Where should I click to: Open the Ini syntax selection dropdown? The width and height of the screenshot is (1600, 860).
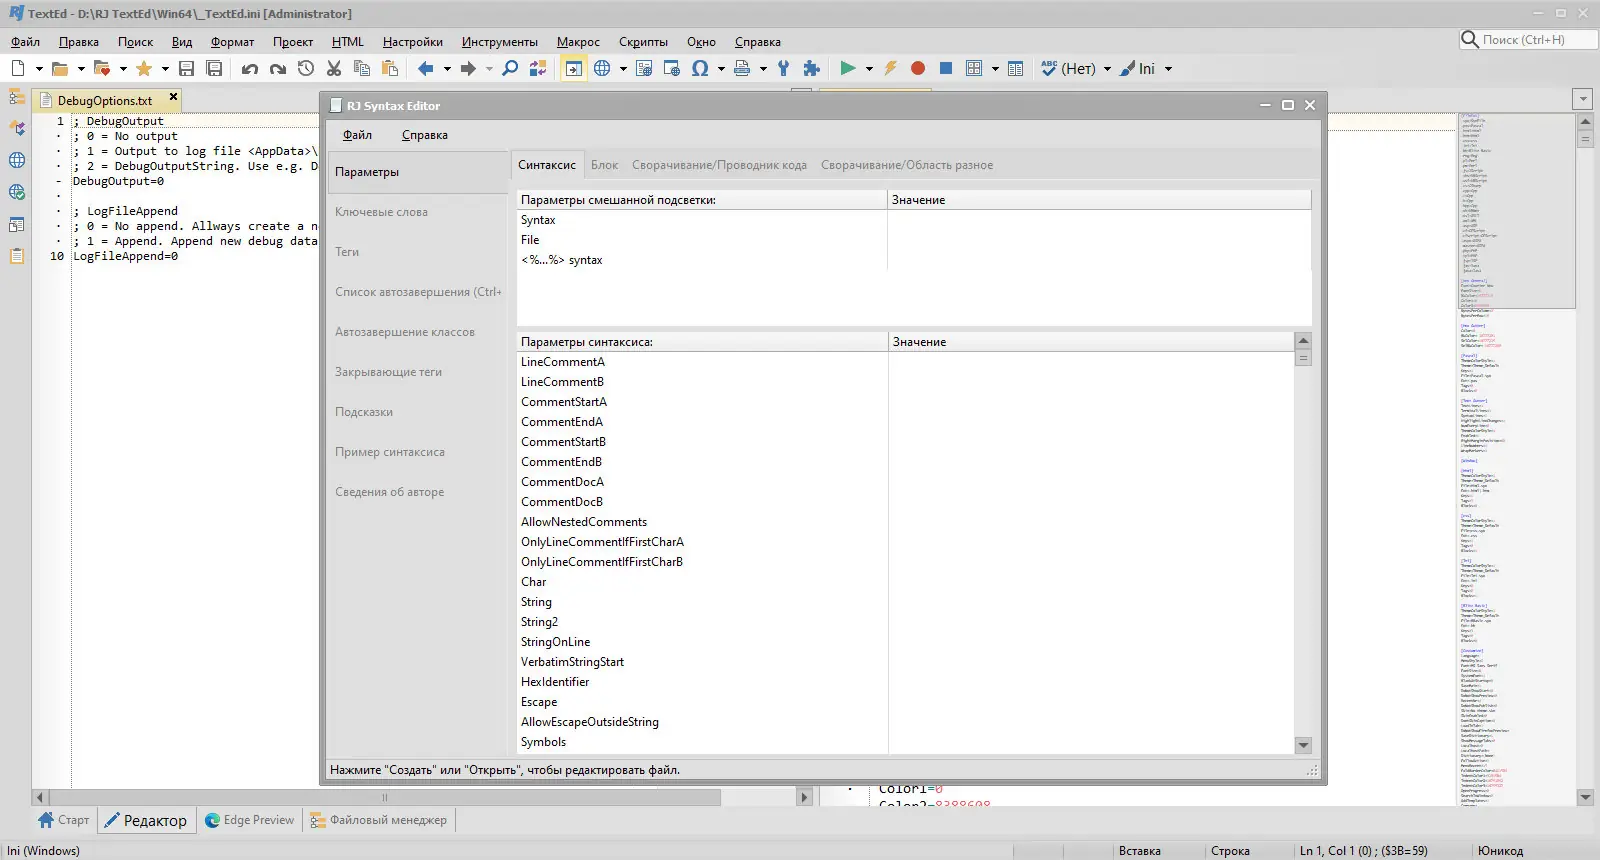pyautogui.click(x=1168, y=69)
